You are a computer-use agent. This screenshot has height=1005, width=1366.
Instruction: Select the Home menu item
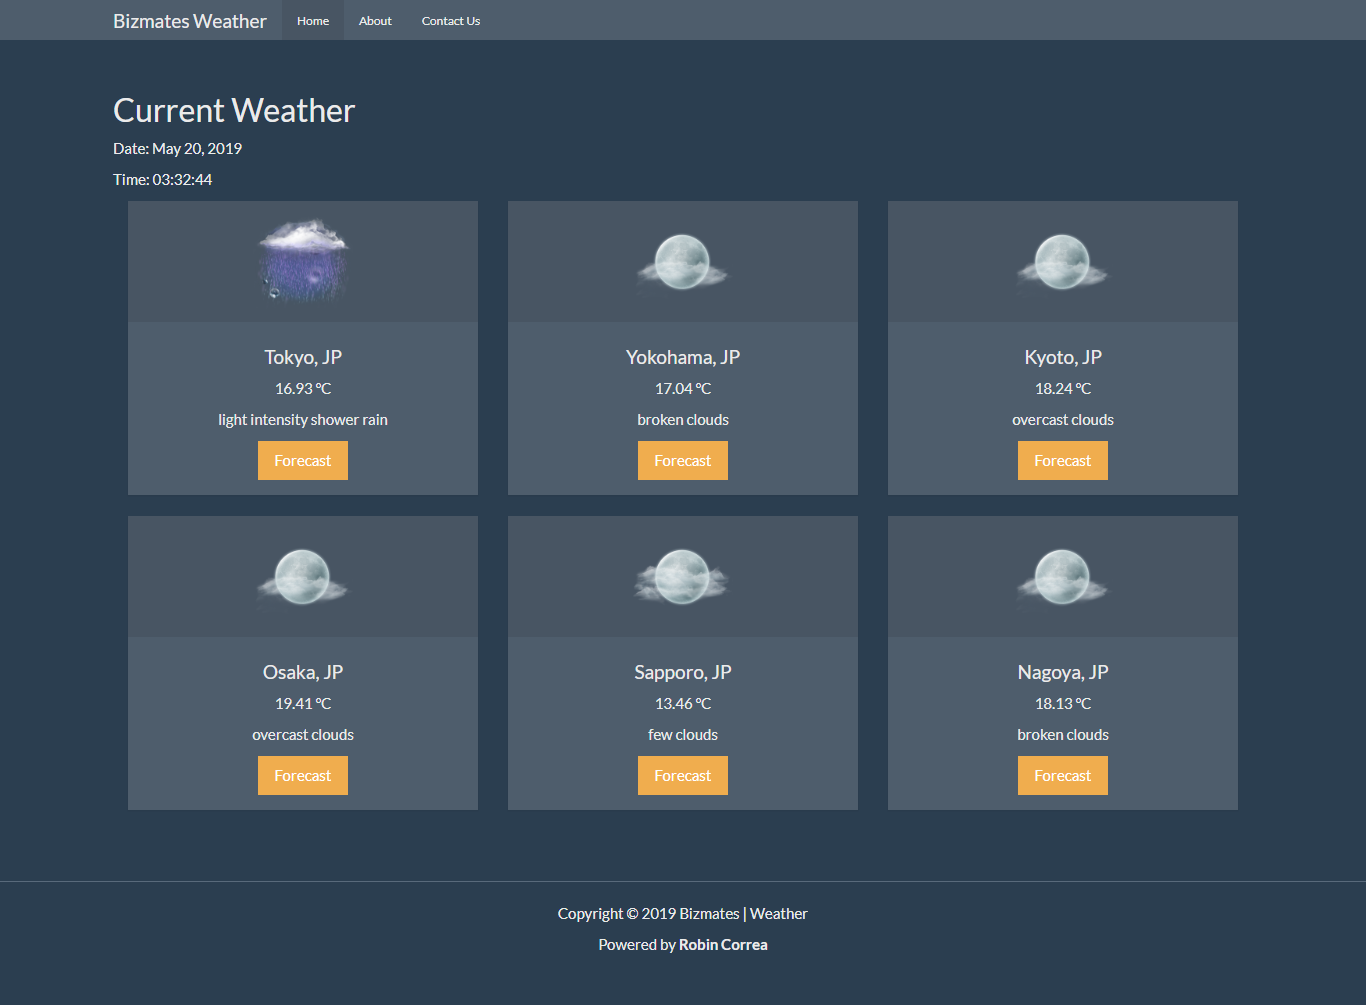coord(312,20)
